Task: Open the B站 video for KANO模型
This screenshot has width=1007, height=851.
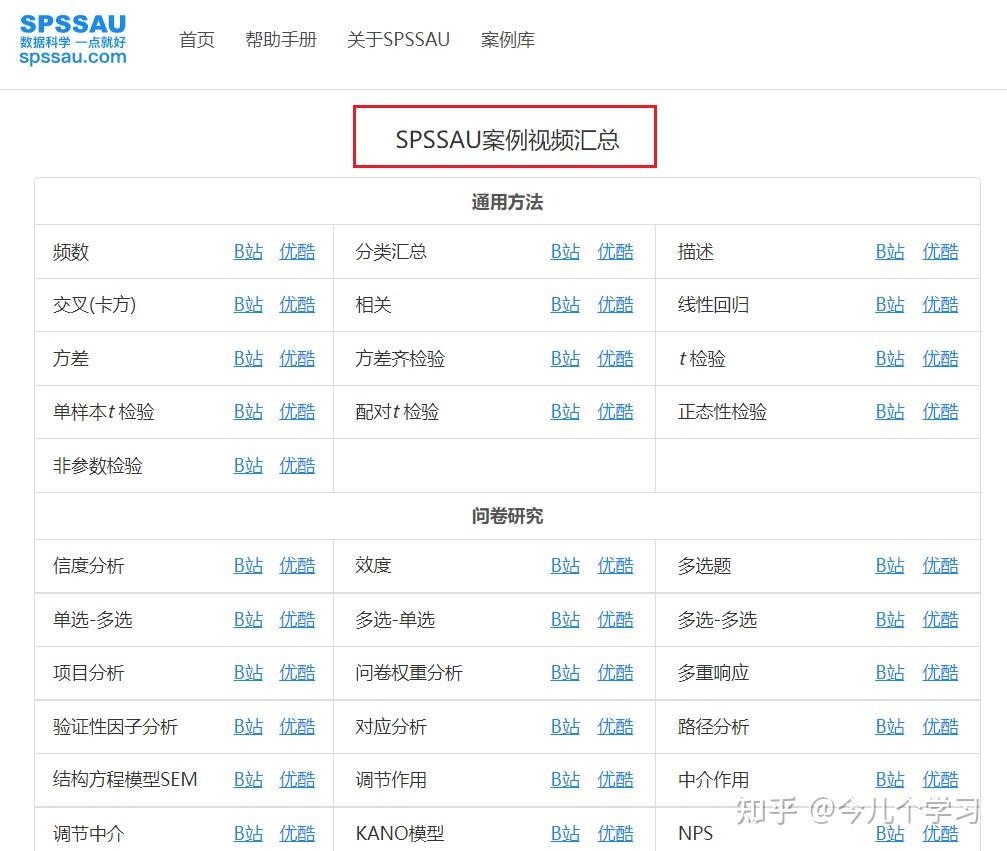Action: pos(565,832)
